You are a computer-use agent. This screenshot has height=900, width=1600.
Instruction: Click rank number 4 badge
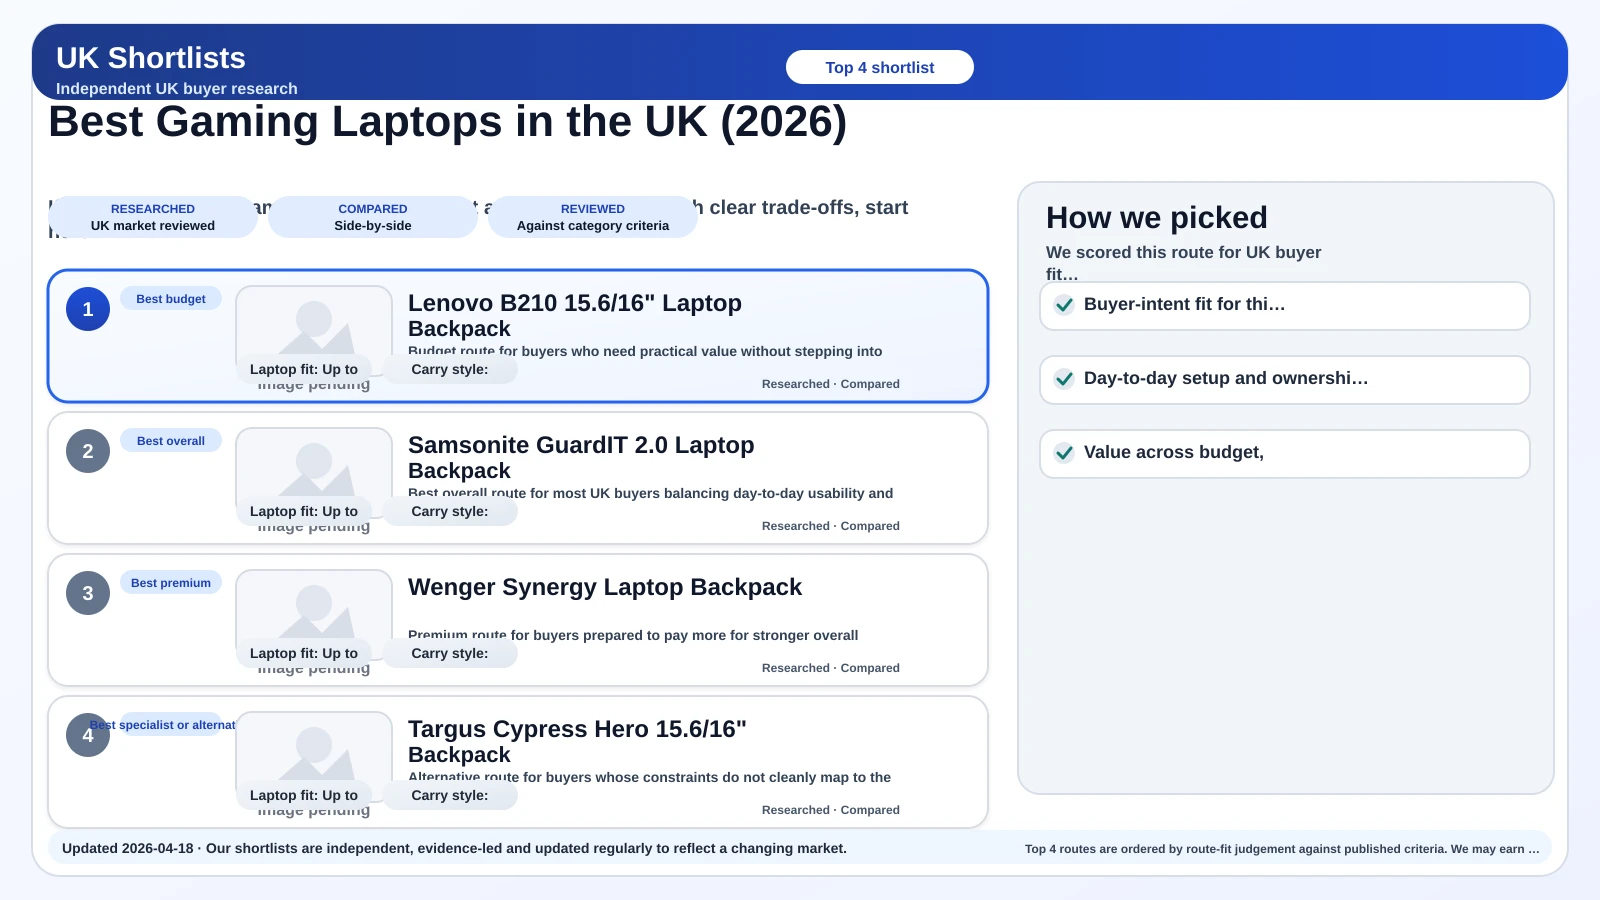click(88, 735)
